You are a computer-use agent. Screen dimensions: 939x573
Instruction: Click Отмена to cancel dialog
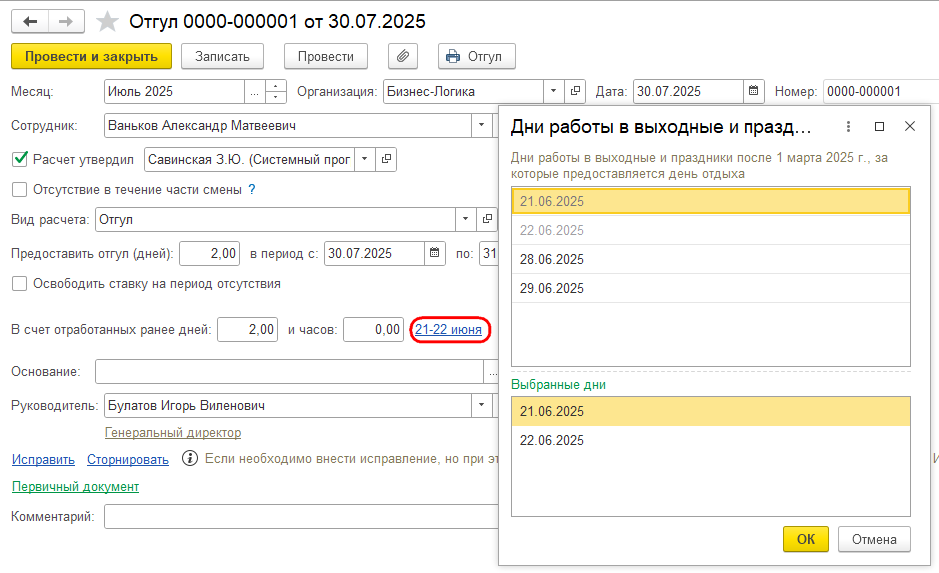tap(874, 539)
